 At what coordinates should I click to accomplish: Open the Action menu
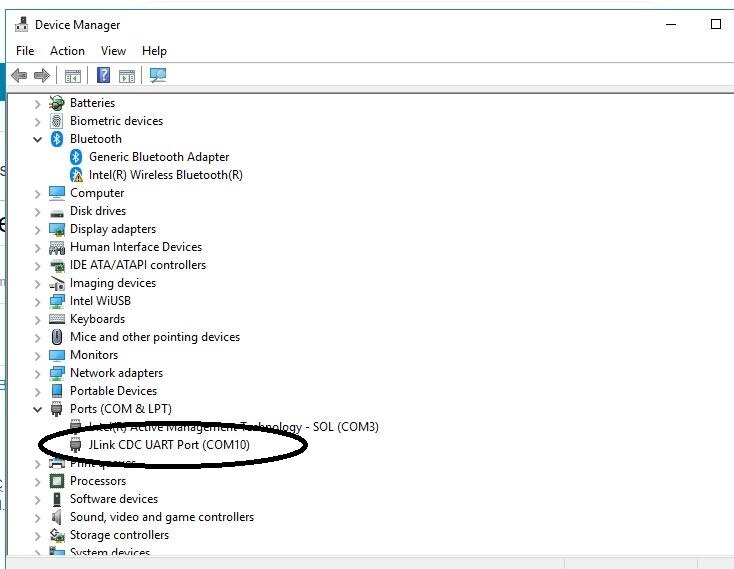(67, 51)
